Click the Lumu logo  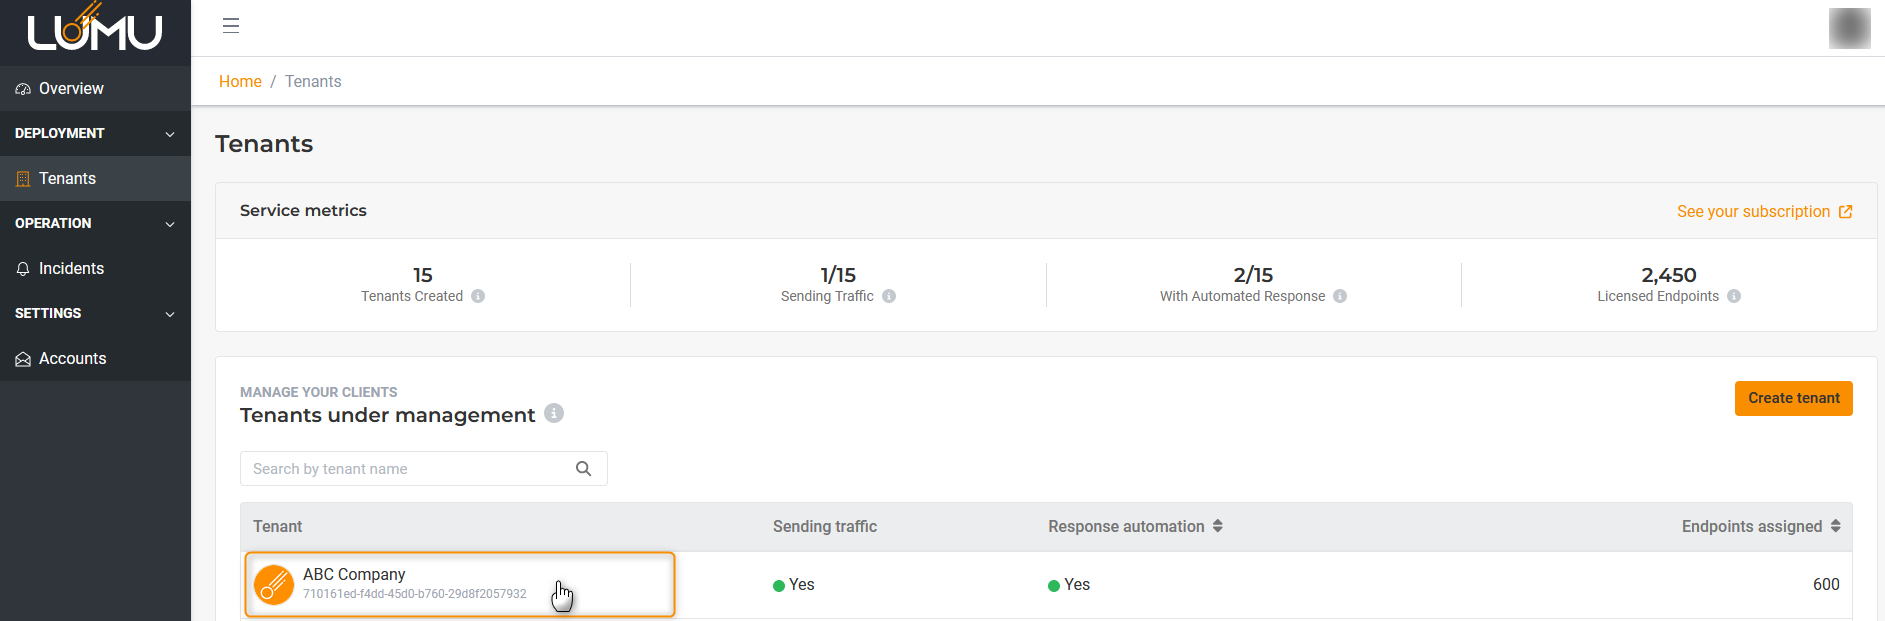pyautogui.click(x=95, y=30)
